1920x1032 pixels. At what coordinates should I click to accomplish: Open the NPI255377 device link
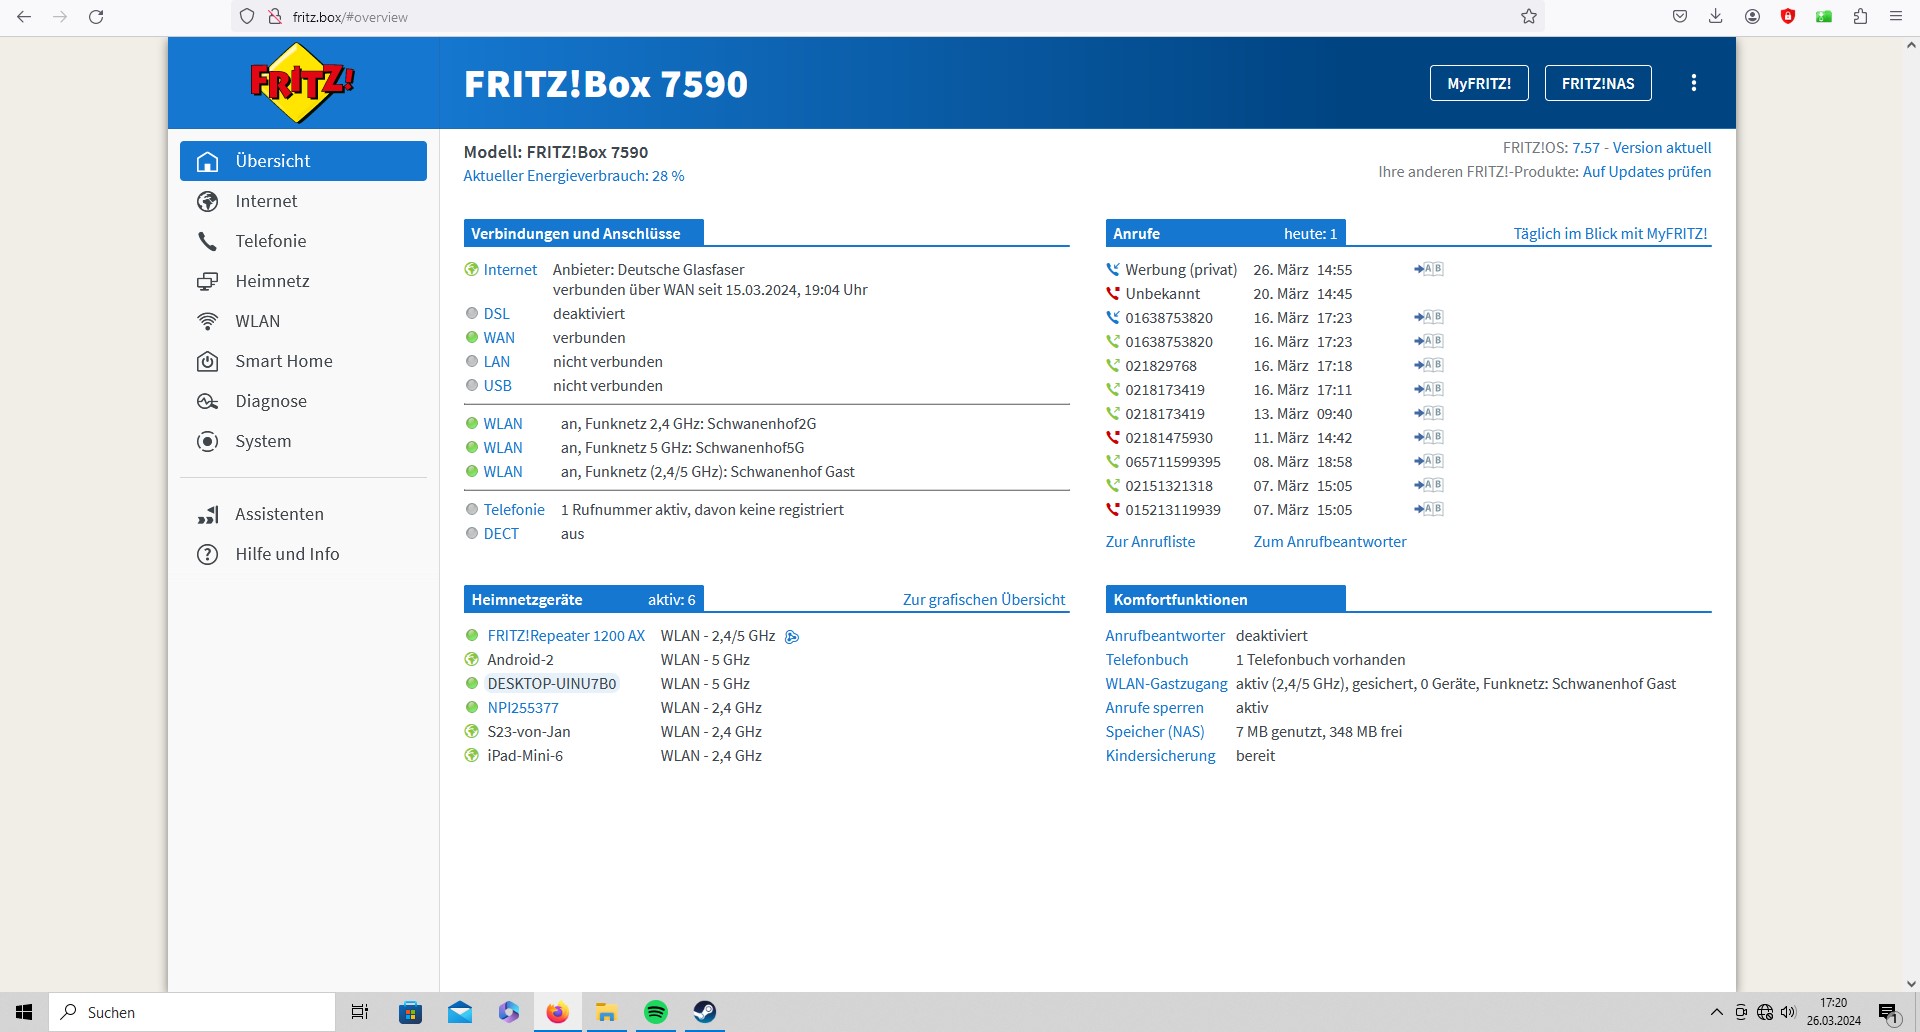(x=523, y=707)
